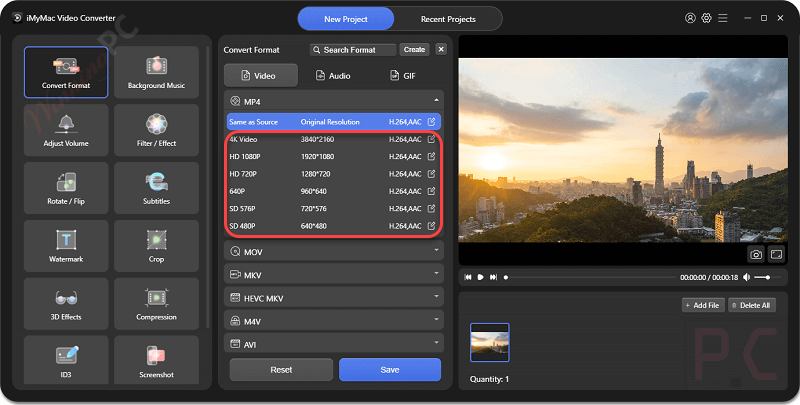Select the Recent Projects tab
The width and height of the screenshot is (800, 405).
coord(448,19)
